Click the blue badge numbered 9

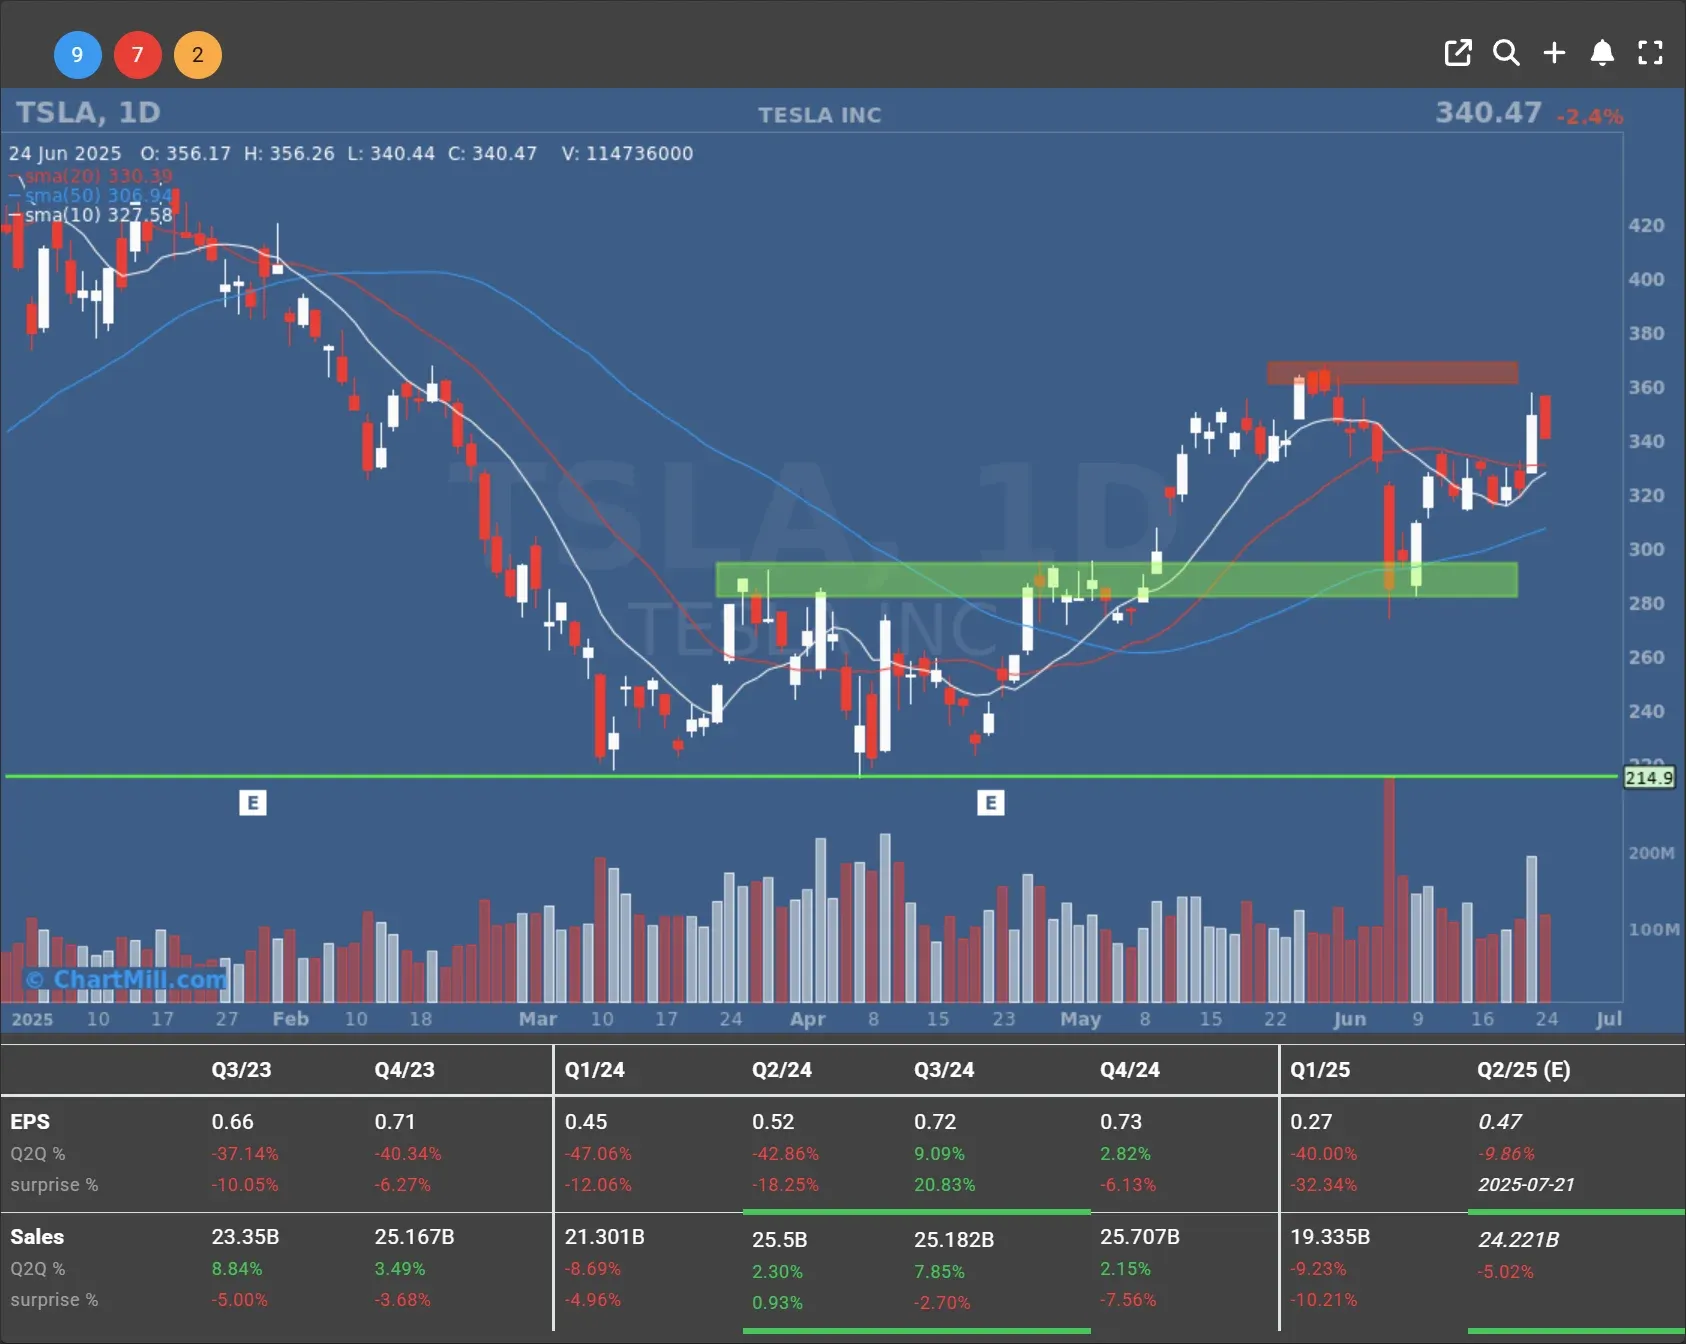coord(77,55)
